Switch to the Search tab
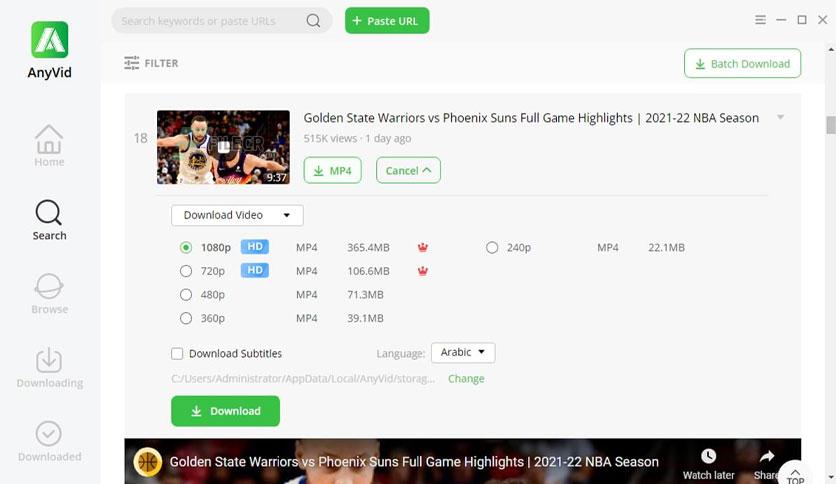 pos(49,220)
